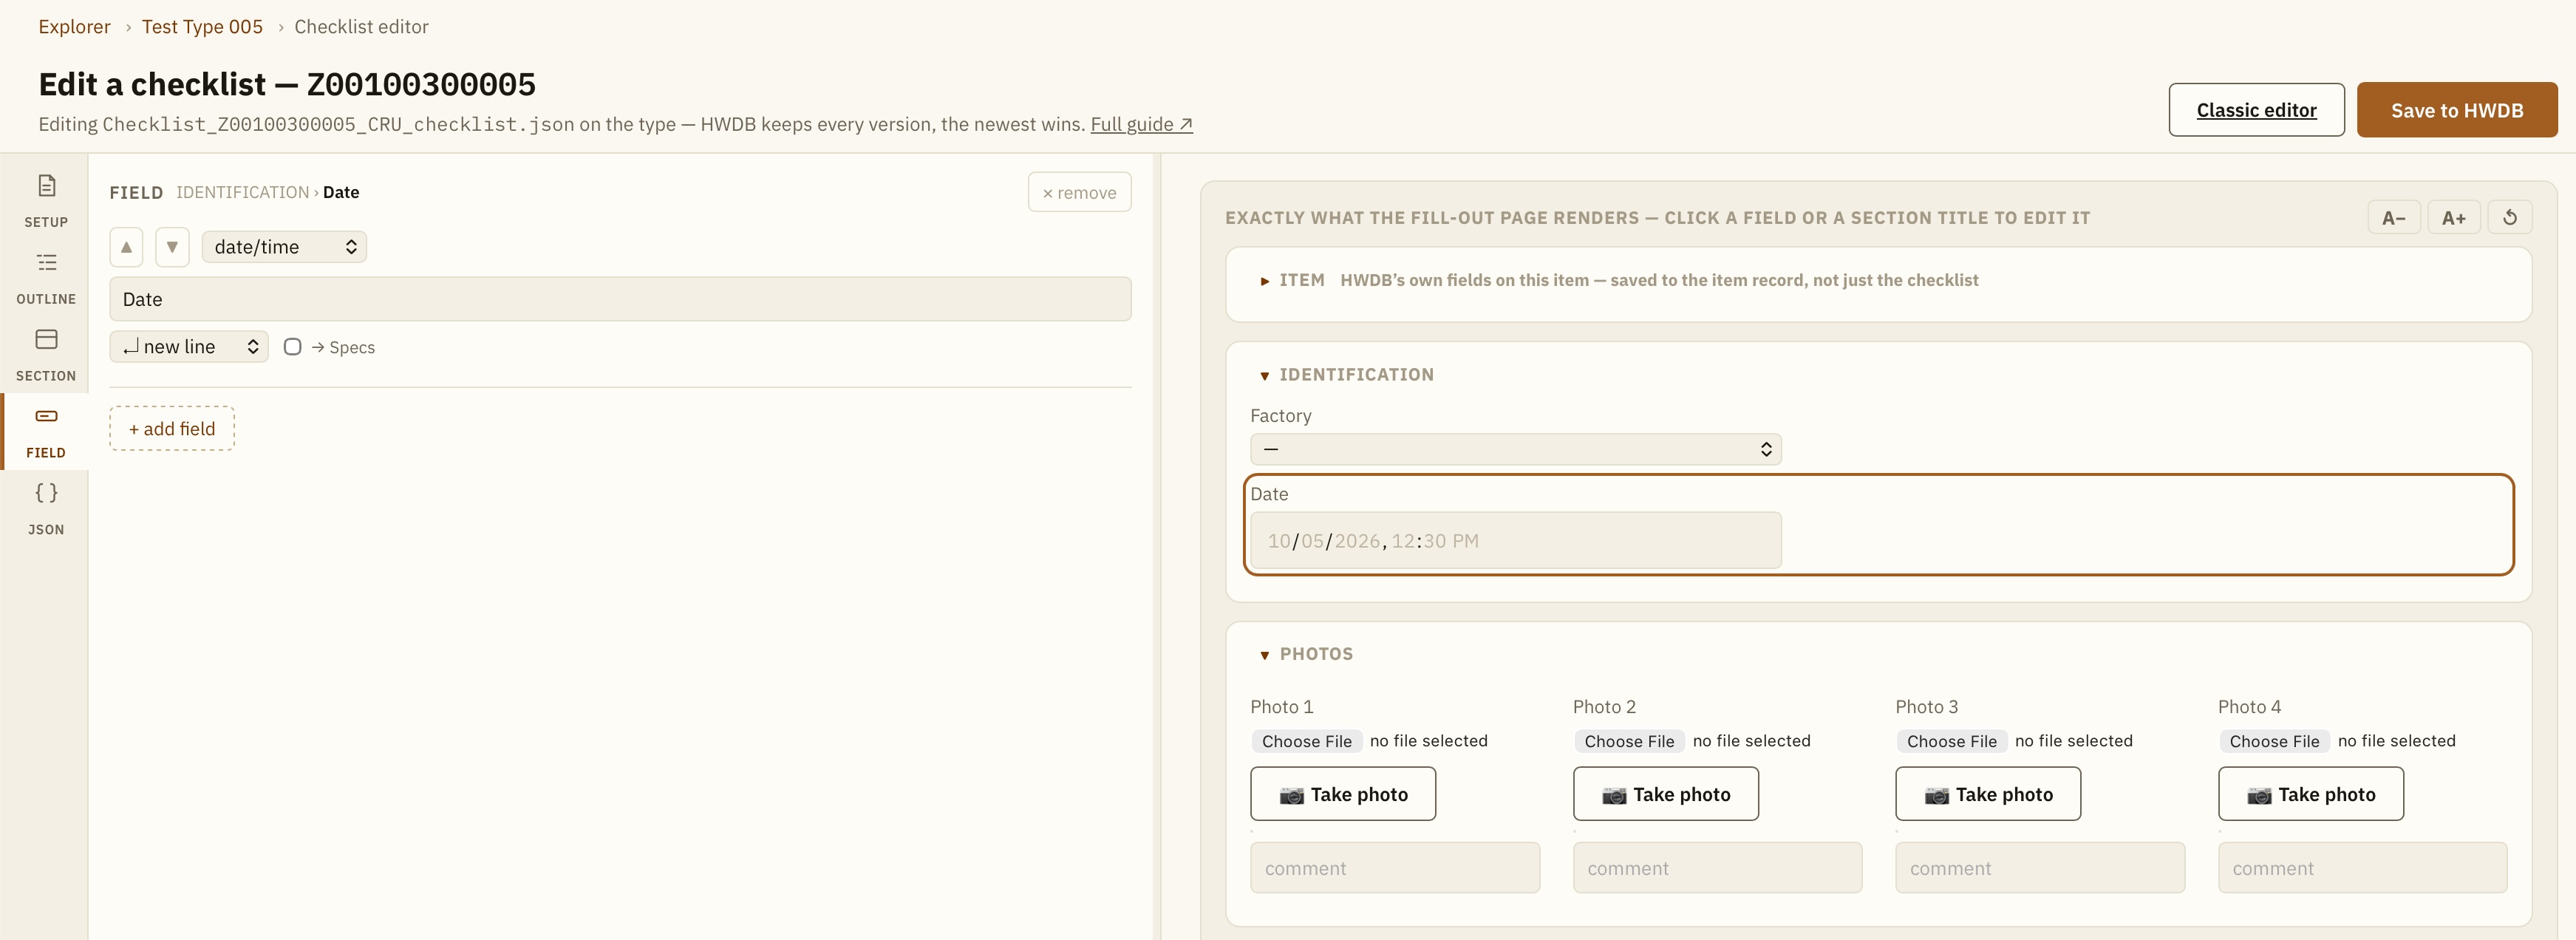Open the Factory dropdown in preview
The height and width of the screenshot is (940, 2576).
click(x=1515, y=449)
